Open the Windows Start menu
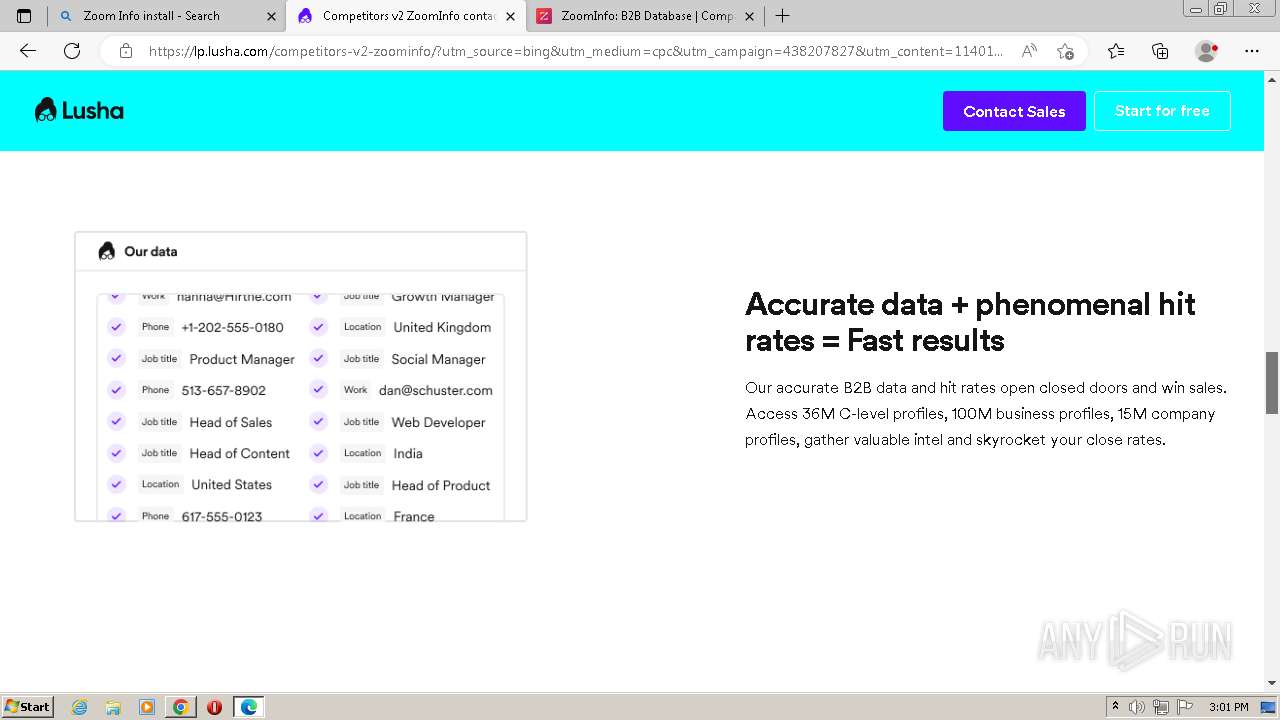Image resolution: width=1280 pixels, height=720 pixels. point(27,706)
